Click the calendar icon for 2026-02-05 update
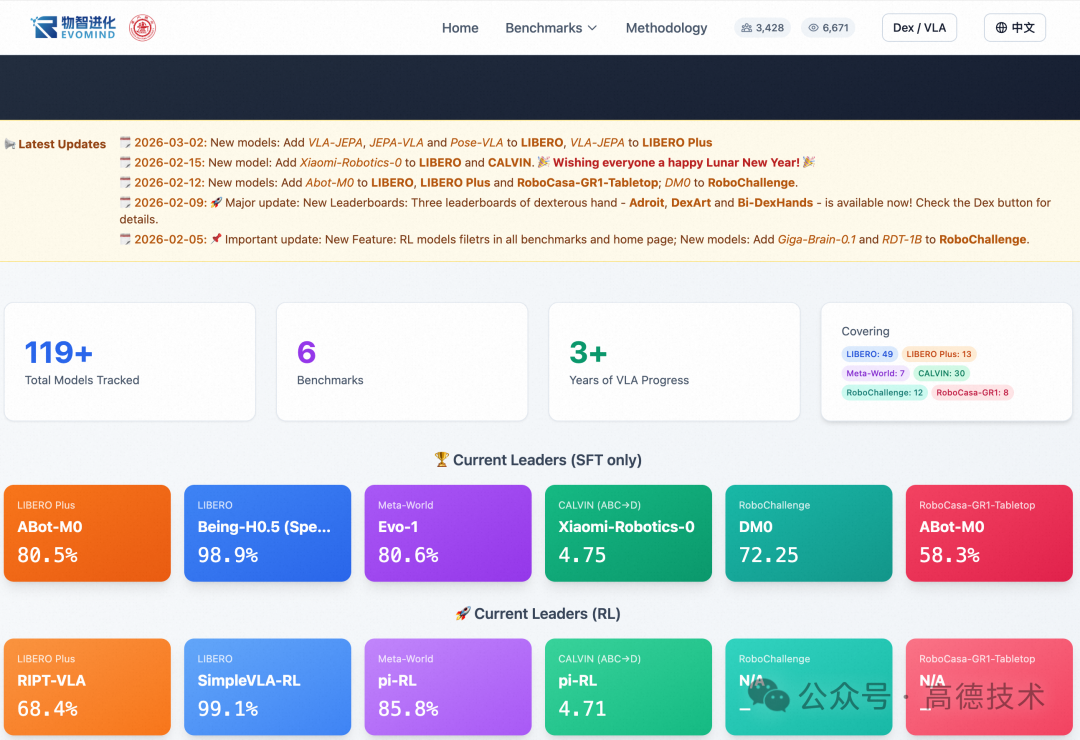The height and width of the screenshot is (740, 1080). coord(125,239)
